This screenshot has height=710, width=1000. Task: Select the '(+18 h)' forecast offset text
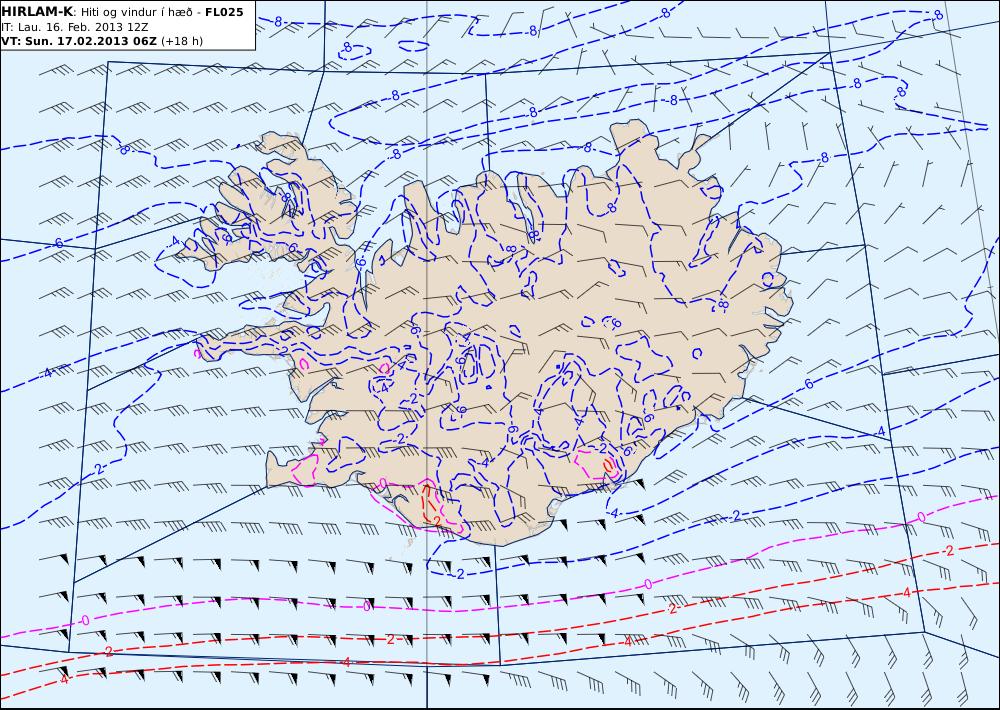coord(182,41)
